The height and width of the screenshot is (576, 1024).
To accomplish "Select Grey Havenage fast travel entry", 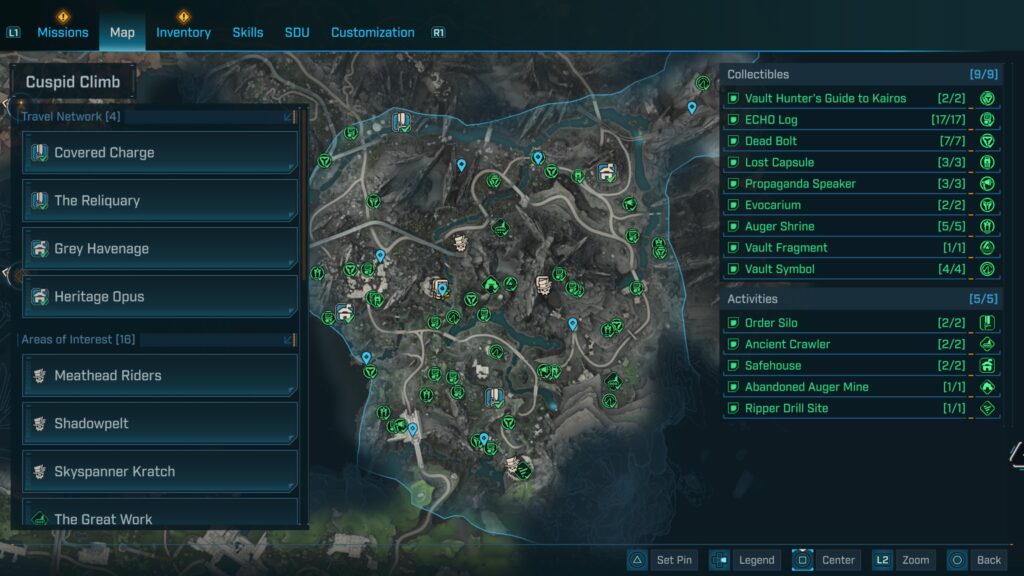I will [160, 249].
